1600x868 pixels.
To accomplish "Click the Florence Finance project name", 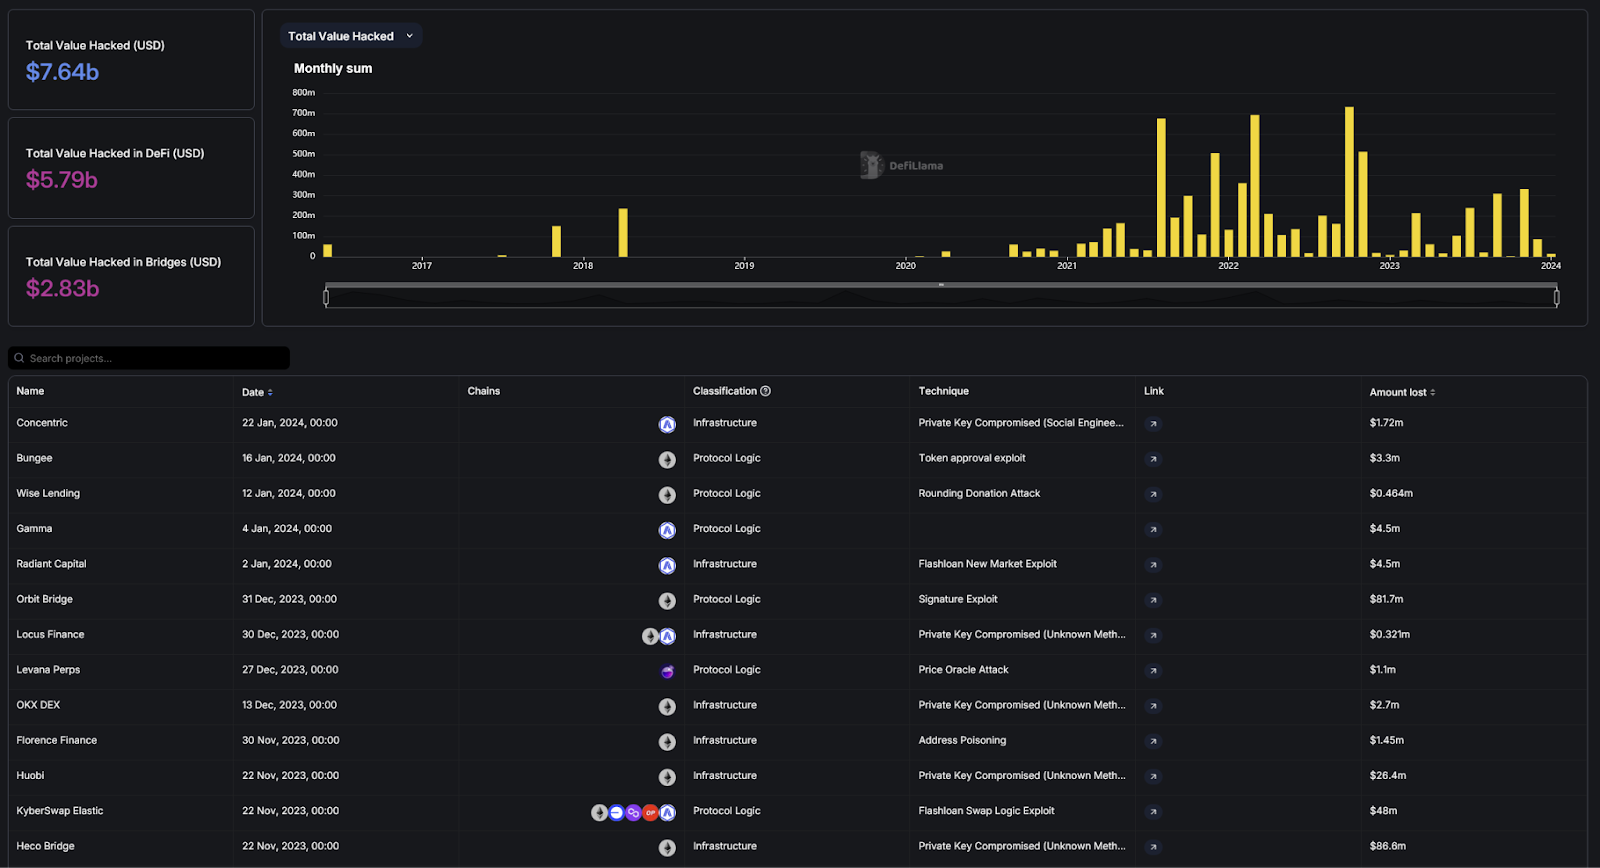I will pyautogui.click(x=57, y=740).
